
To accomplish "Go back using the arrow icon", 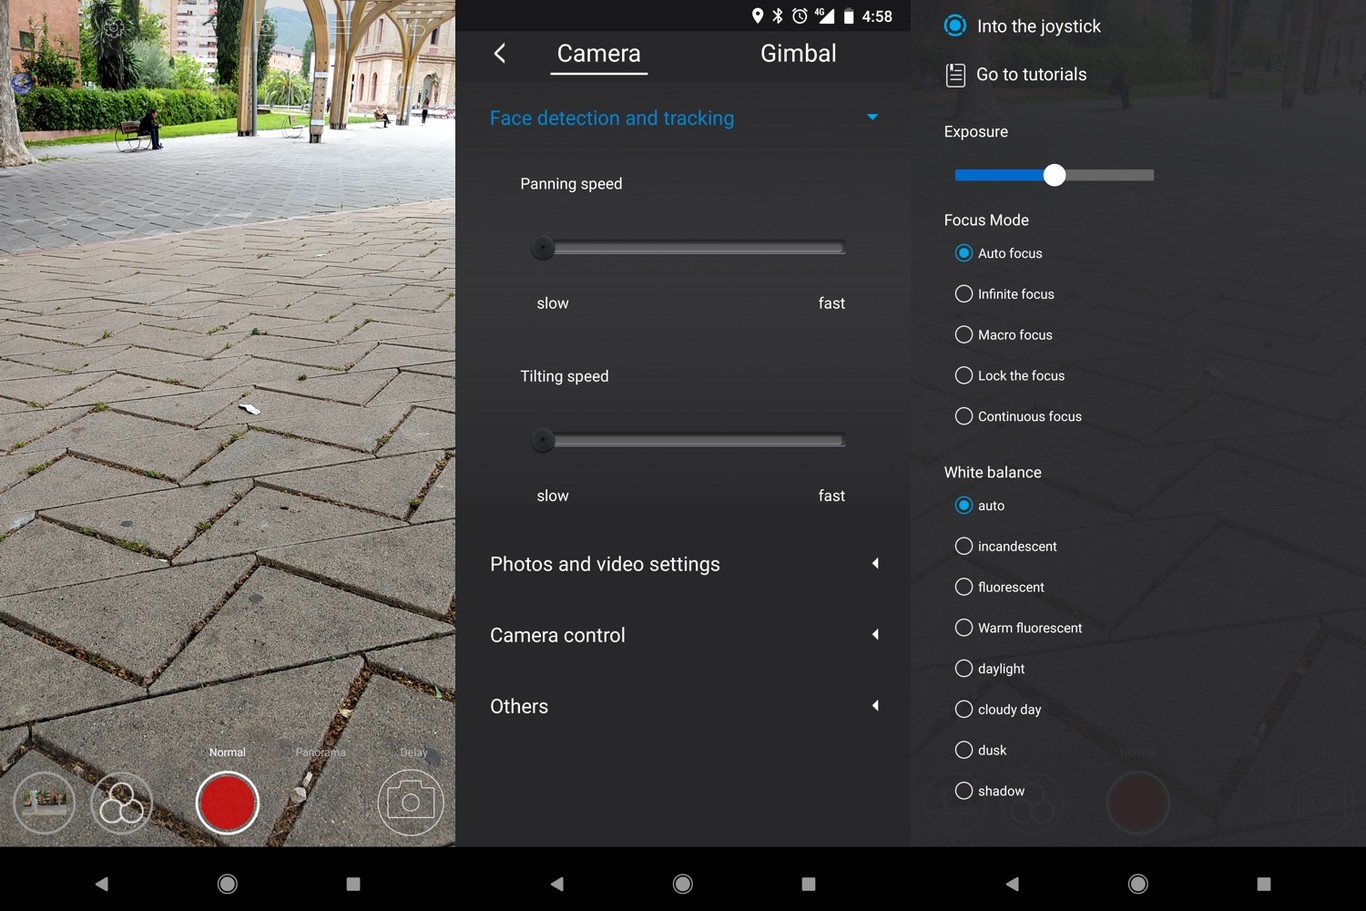I will (500, 54).
